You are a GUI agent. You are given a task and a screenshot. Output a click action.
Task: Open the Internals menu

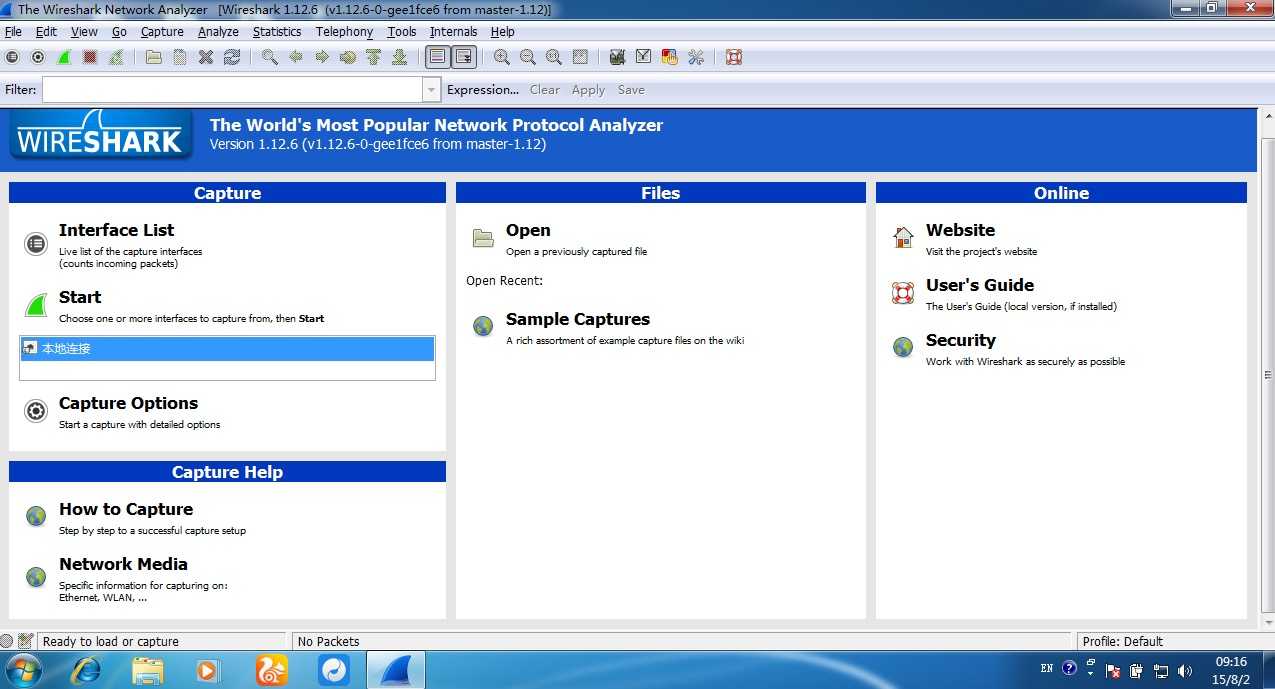coord(453,32)
